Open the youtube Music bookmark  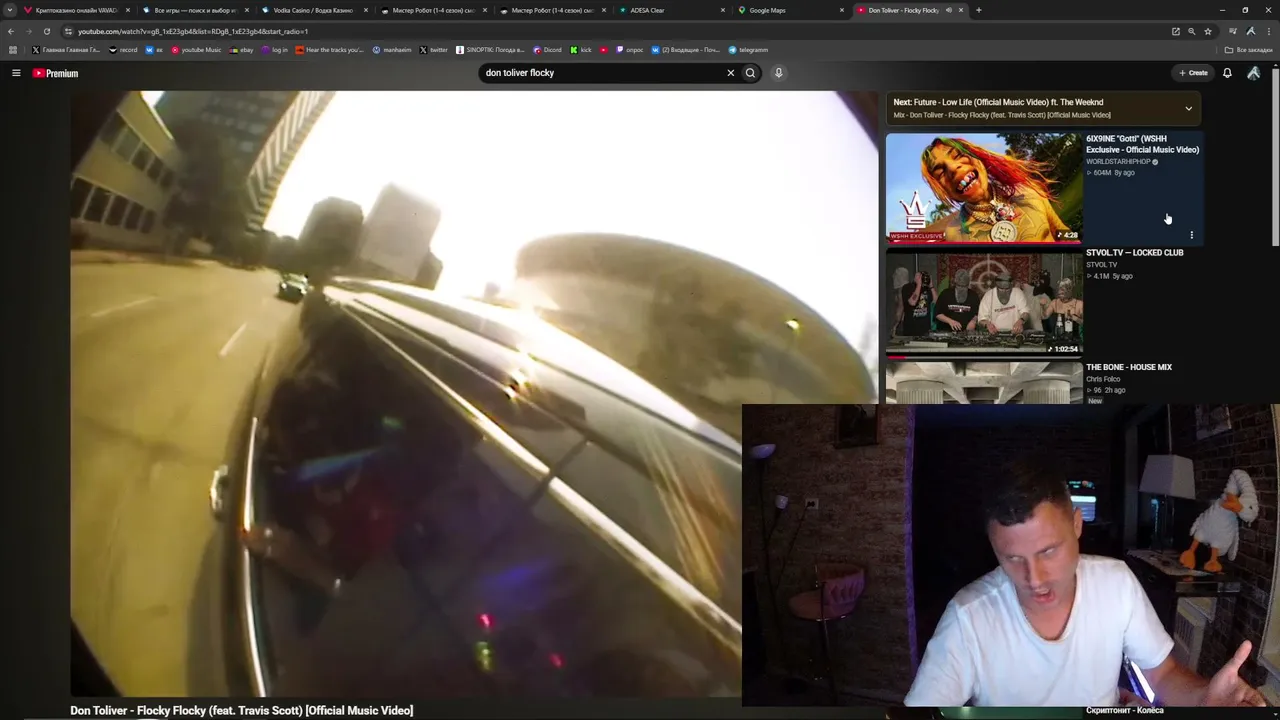tap(196, 50)
